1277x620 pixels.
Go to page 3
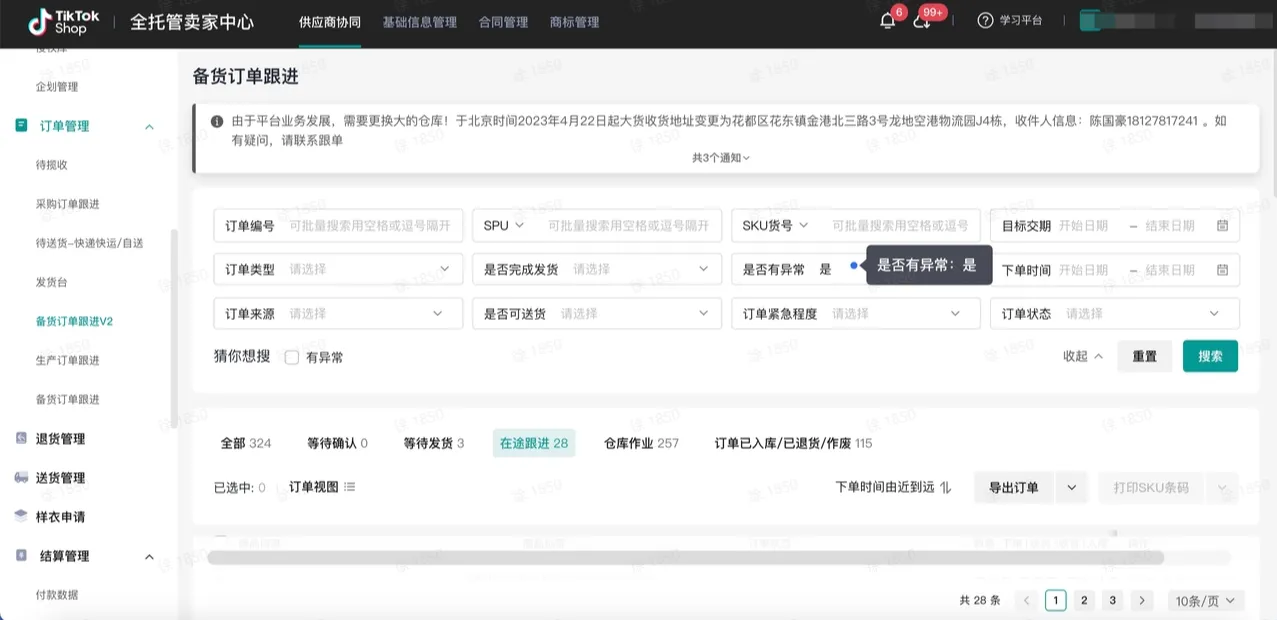1113,601
